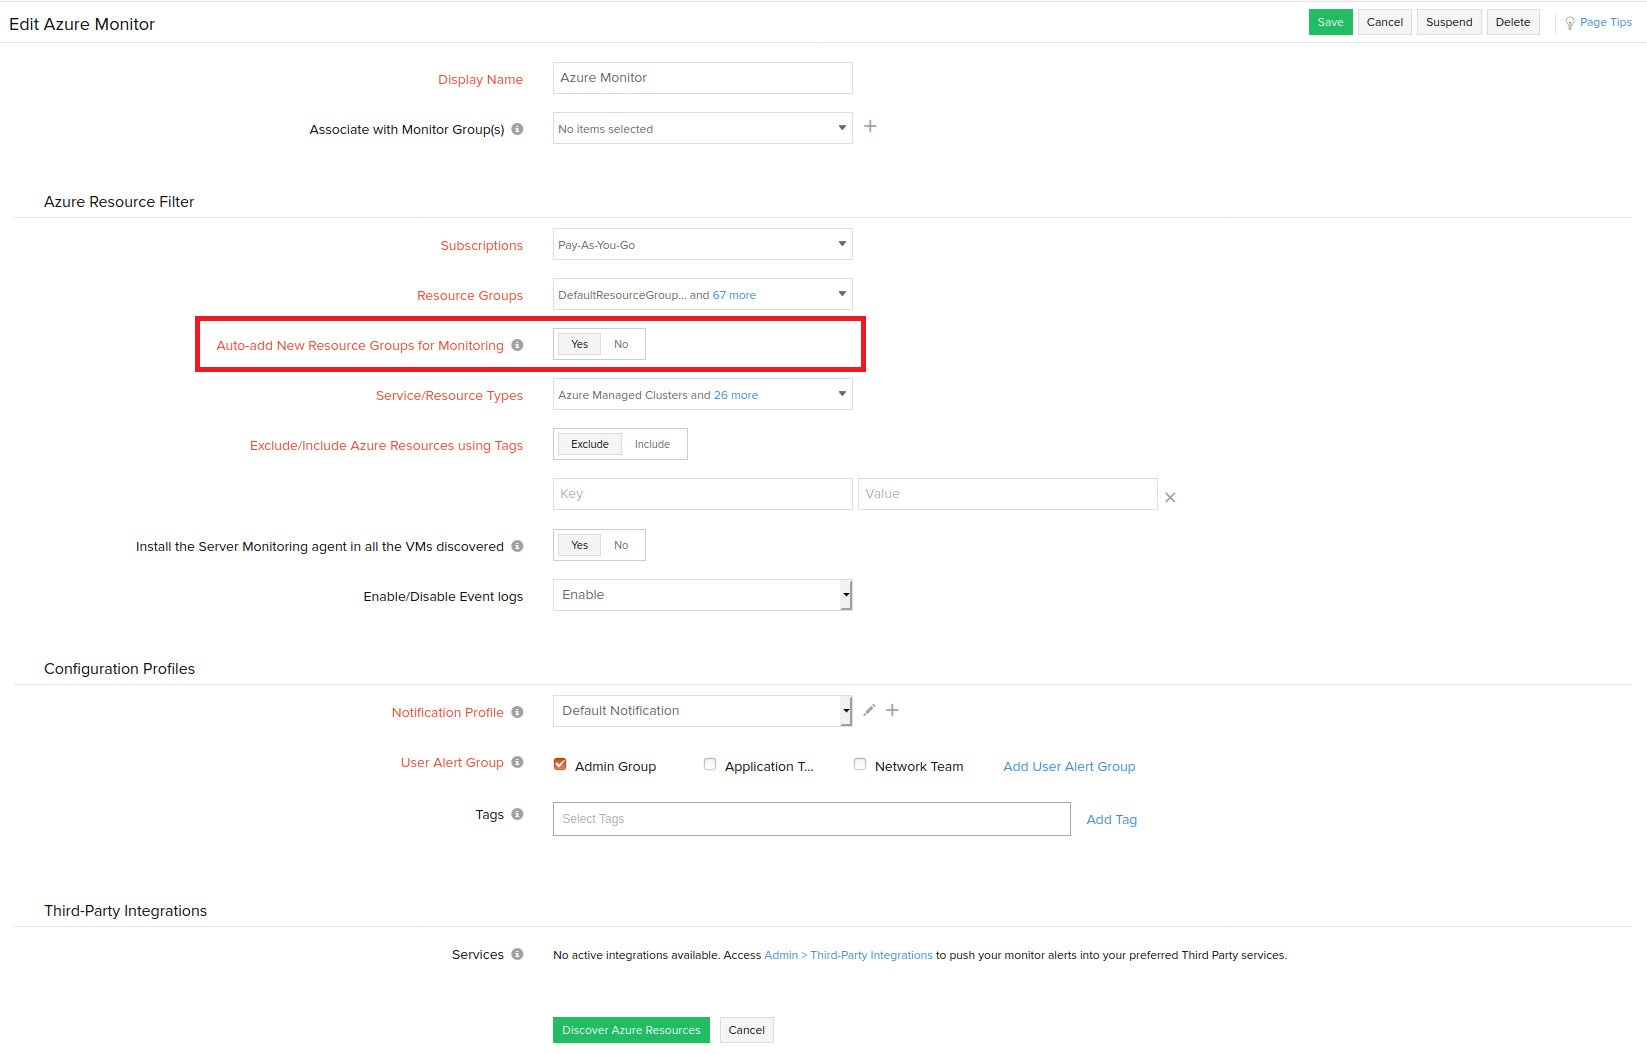Image resolution: width=1647 pixels, height=1054 pixels.
Task: Click the '26 more' service types link
Action: tap(736, 395)
